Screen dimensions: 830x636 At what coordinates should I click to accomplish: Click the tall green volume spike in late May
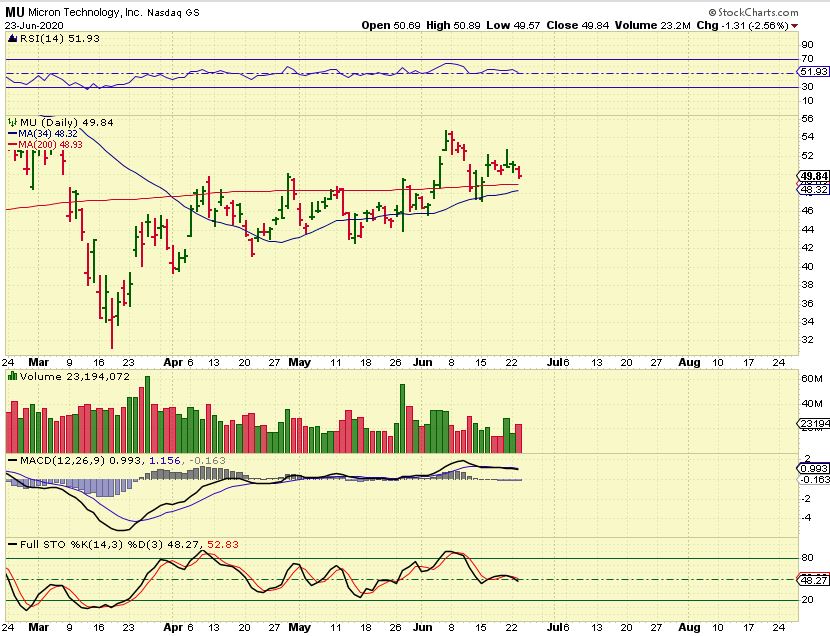[x=402, y=419]
